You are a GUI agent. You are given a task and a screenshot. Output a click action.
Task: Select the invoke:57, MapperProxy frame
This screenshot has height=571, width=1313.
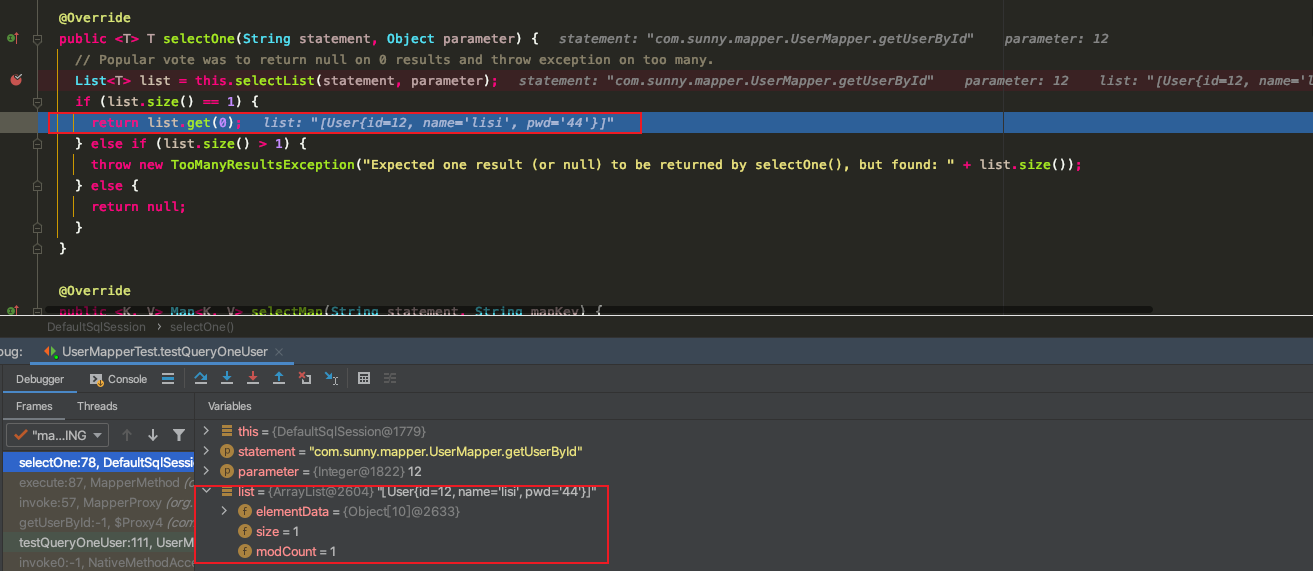coord(97,502)
